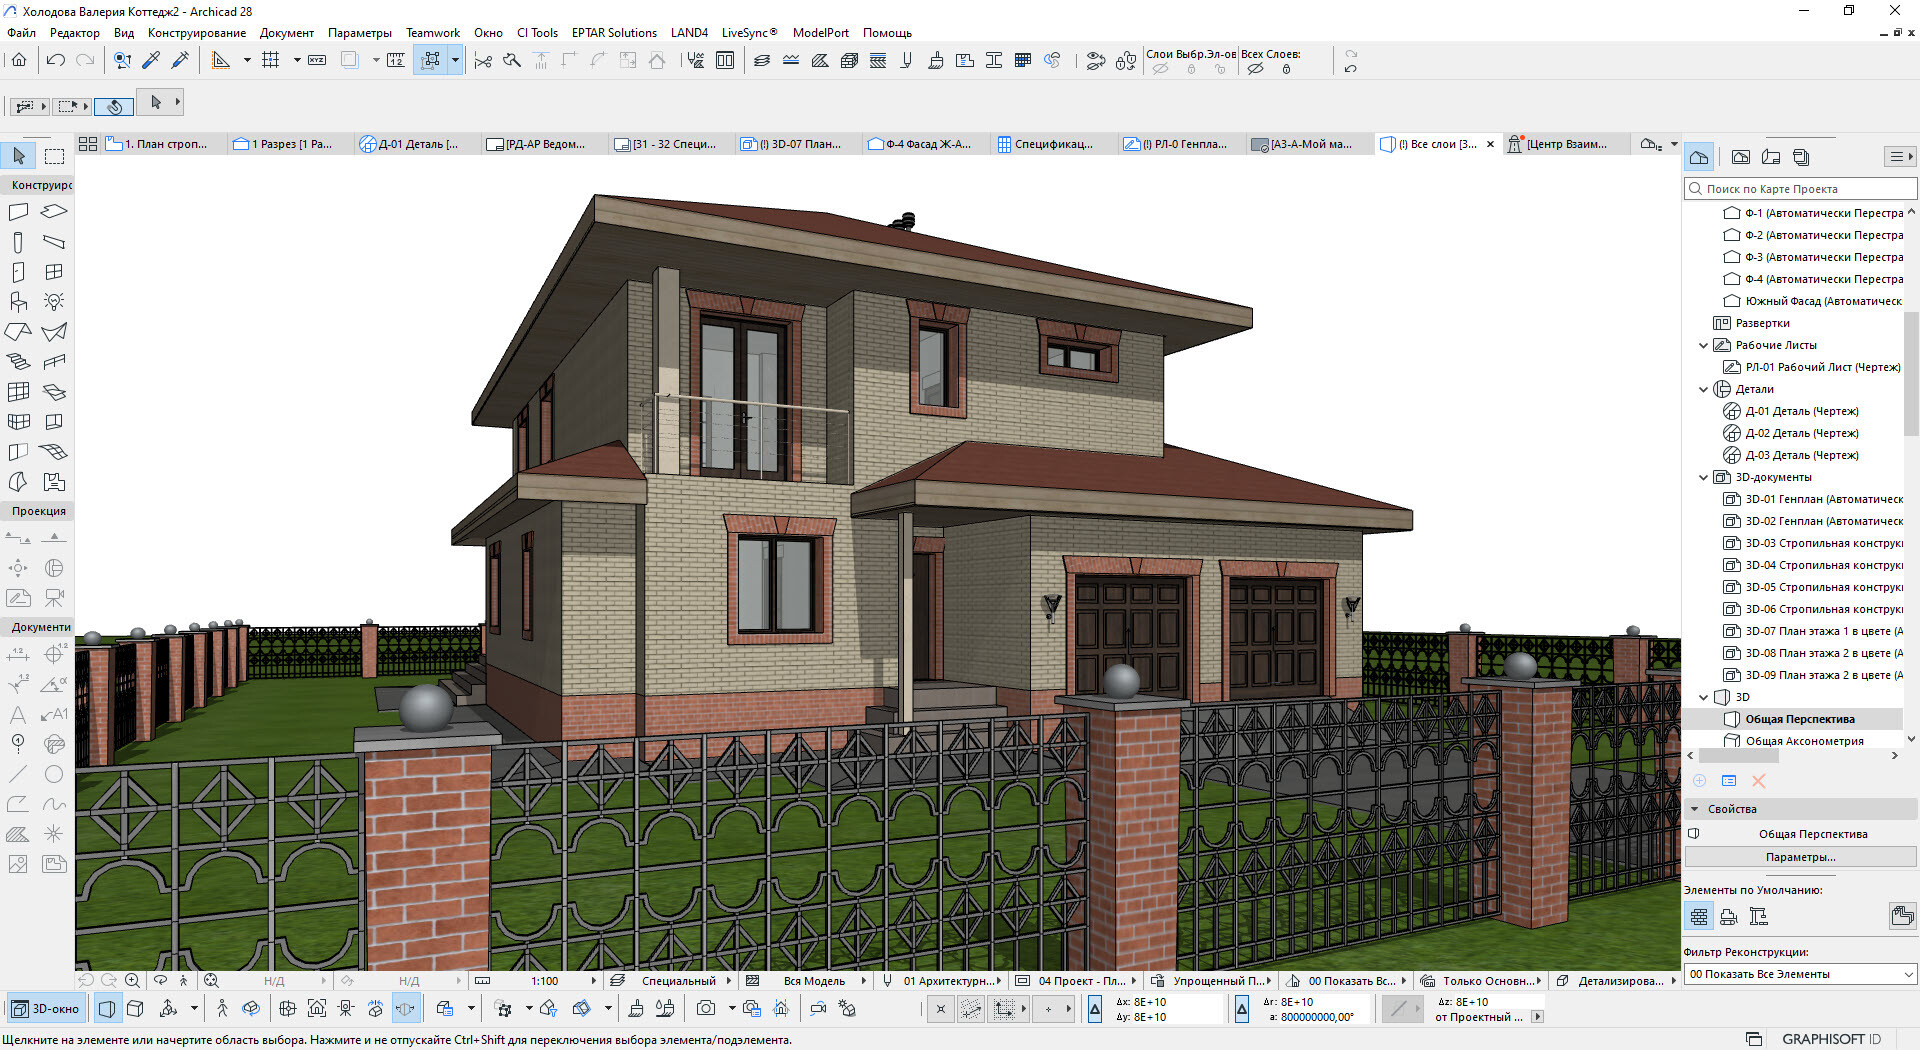Open scale 1:100 selector in status bar

(x=546, y=981)
